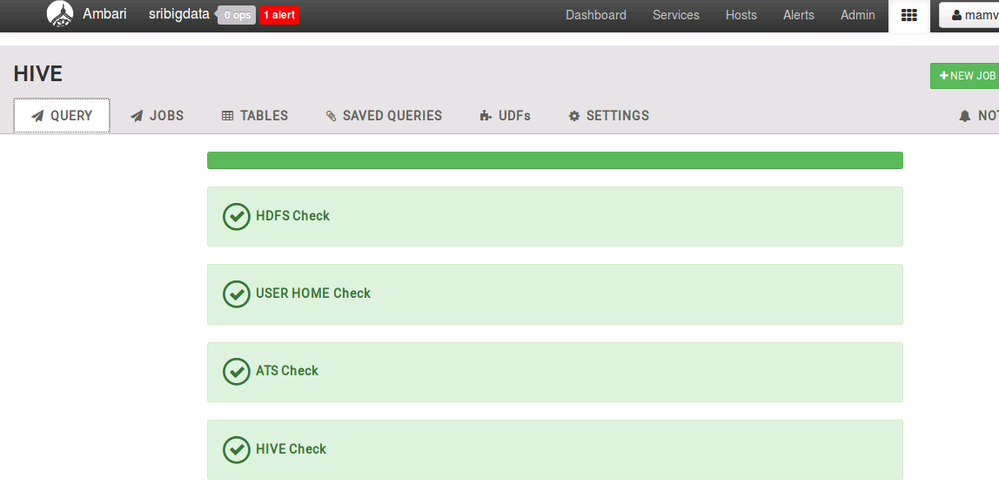Screen dimensions: 999x493
Task: Open the user account dropdown
Action: pyautogui.click(x=971, y=15)
